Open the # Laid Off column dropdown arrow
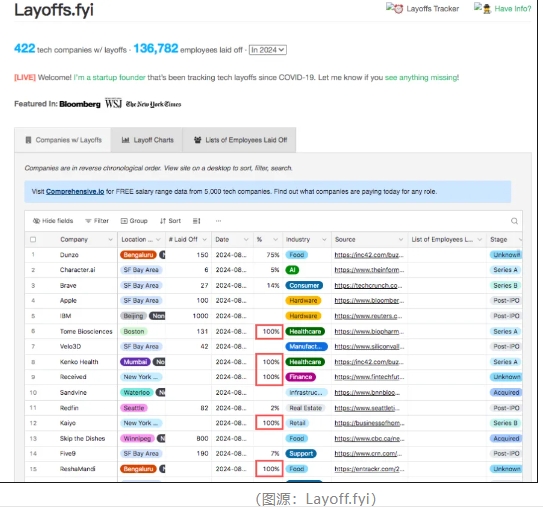 (205, 240)
